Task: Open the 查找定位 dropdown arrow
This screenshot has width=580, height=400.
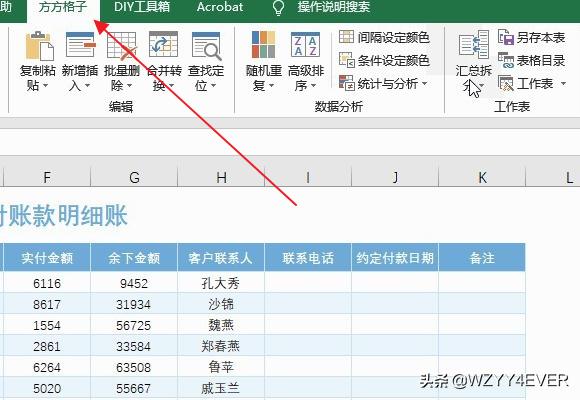Action: pyautogui.click(x=213, y=86)
